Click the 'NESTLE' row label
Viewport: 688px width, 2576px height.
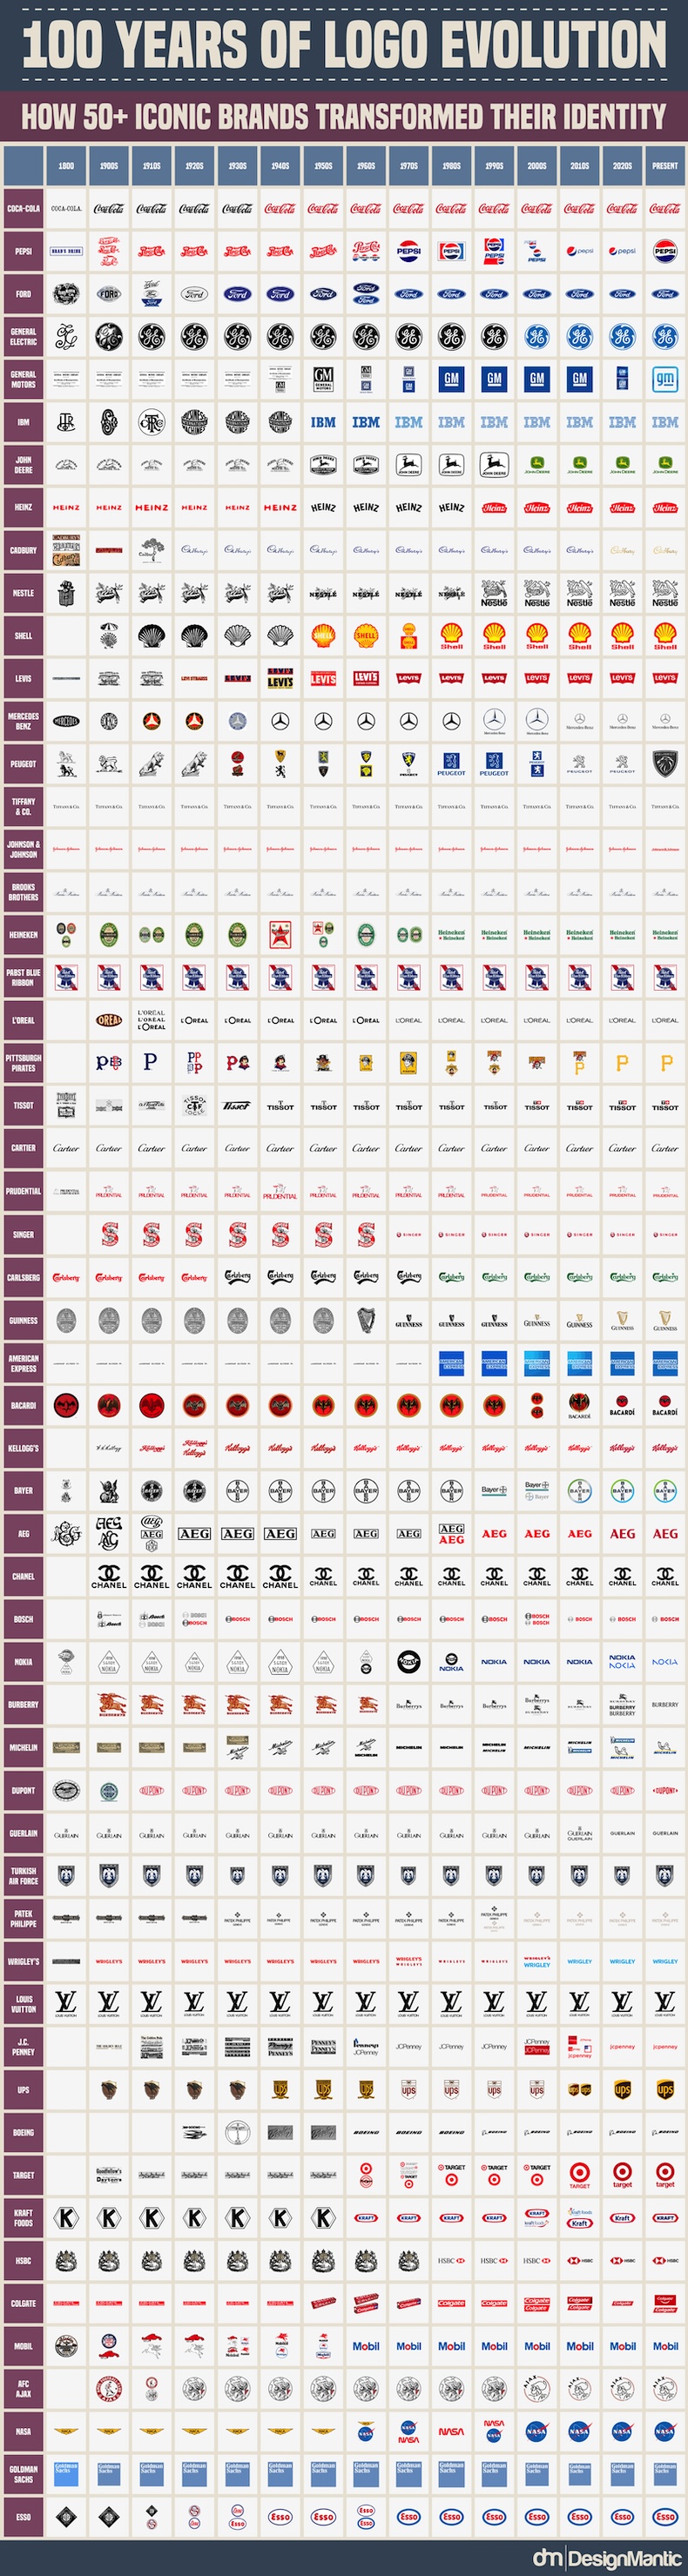point(23,593)
